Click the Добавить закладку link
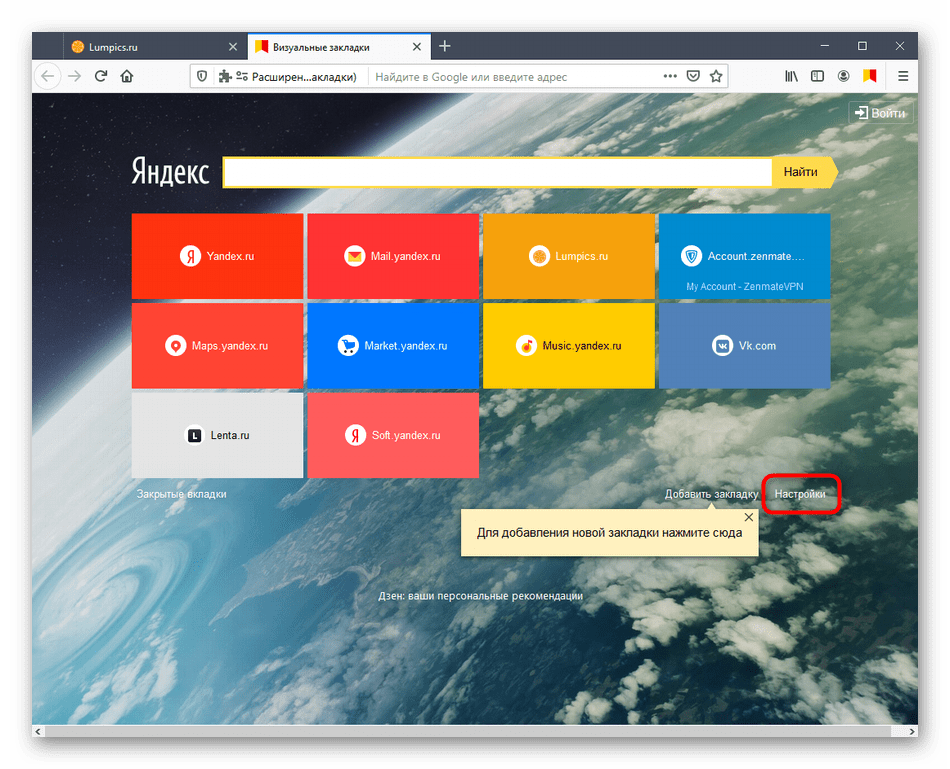The image size is (950, 769). pos(711,494)
